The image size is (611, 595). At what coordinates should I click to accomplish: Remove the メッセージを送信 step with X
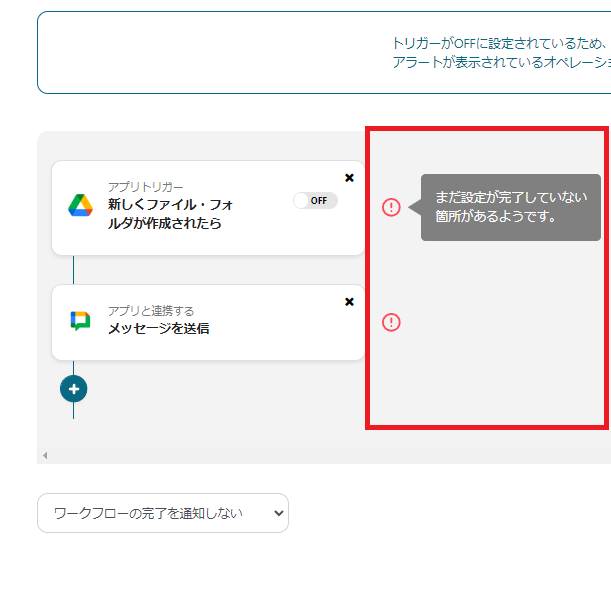[x=350, y=302]
